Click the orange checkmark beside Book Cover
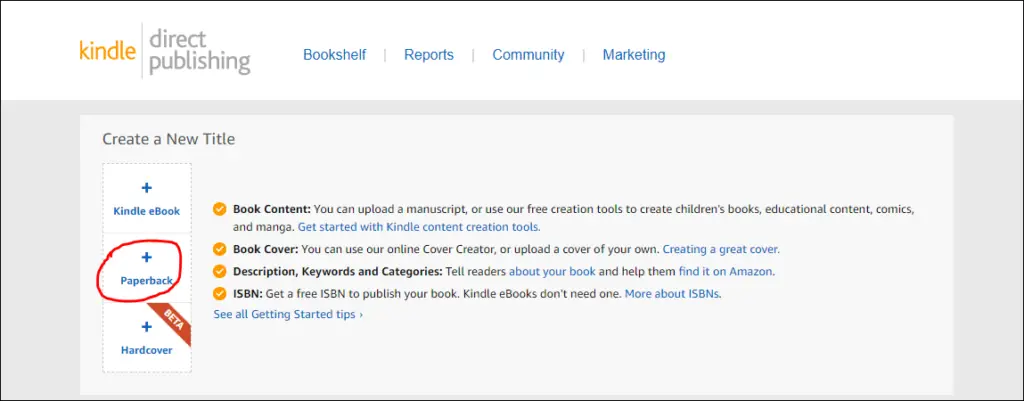 pyautogui.click(x=220, y=249)
